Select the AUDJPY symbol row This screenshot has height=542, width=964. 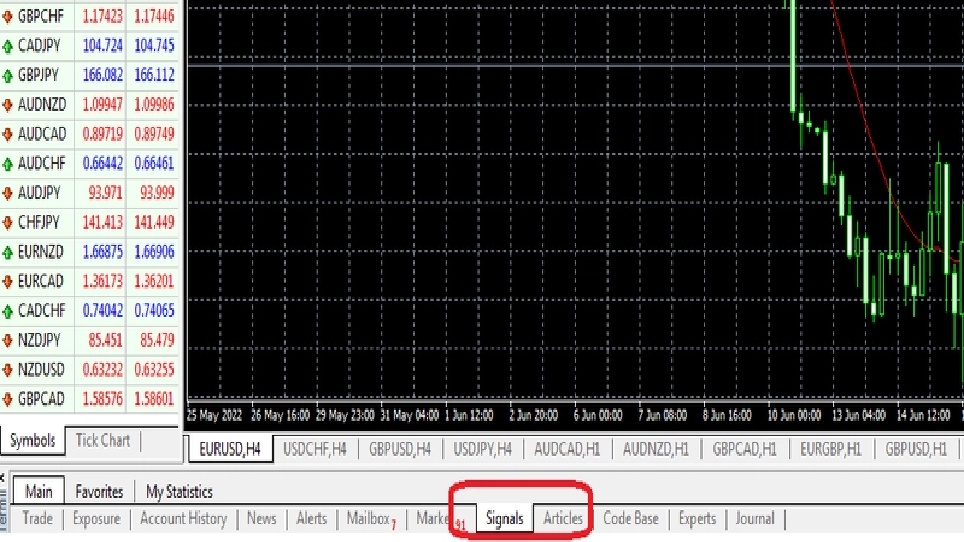90,192
